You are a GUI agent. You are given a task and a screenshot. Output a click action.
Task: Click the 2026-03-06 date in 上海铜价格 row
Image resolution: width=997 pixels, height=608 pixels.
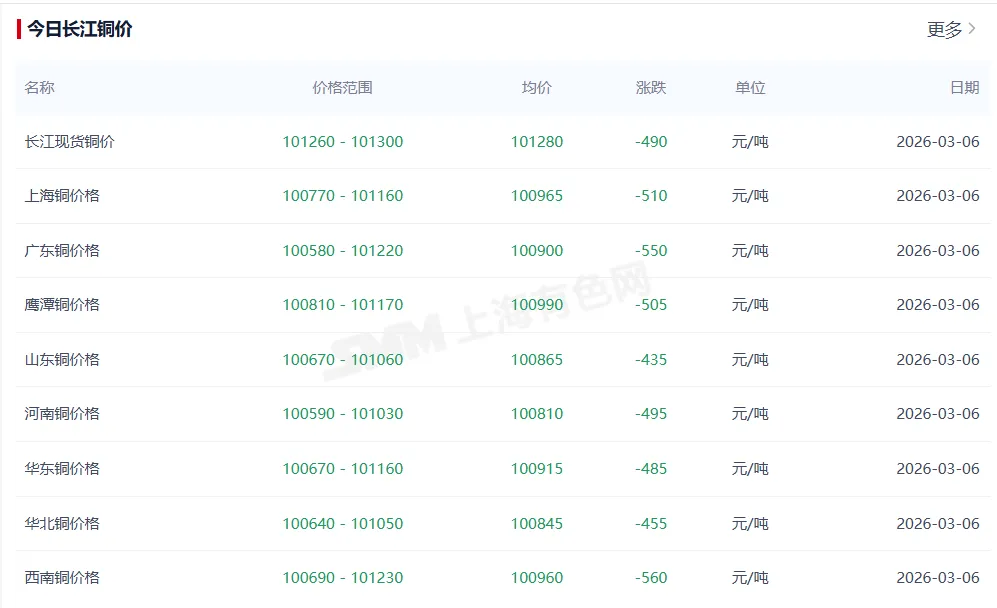point(938,196)
